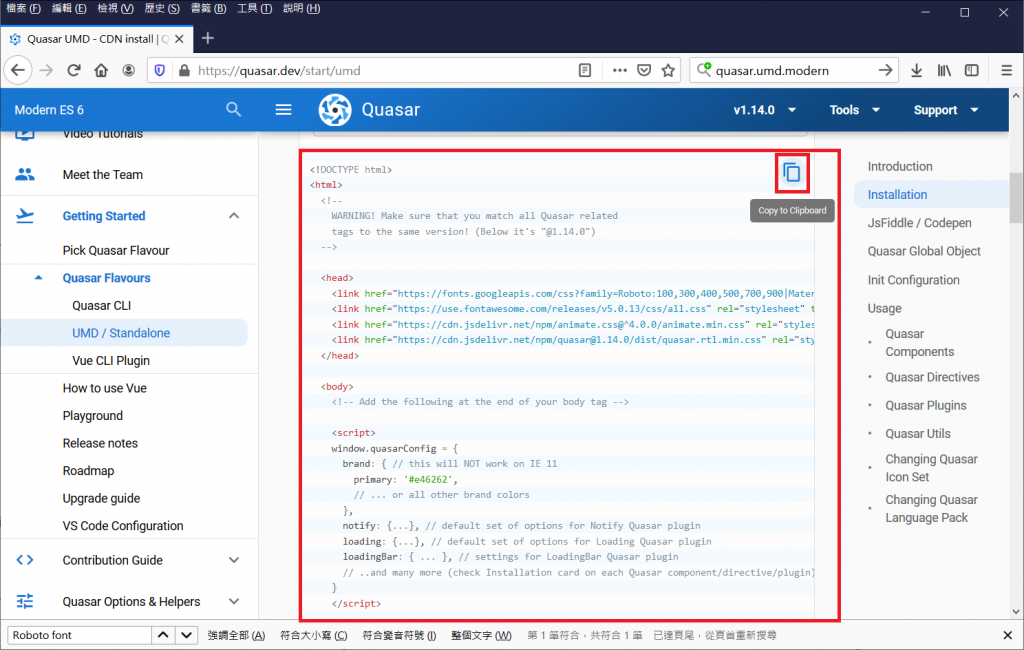Click the browser Forward arrow
The height and width of the screenshot is (650, 1024).
coord(46,71)
